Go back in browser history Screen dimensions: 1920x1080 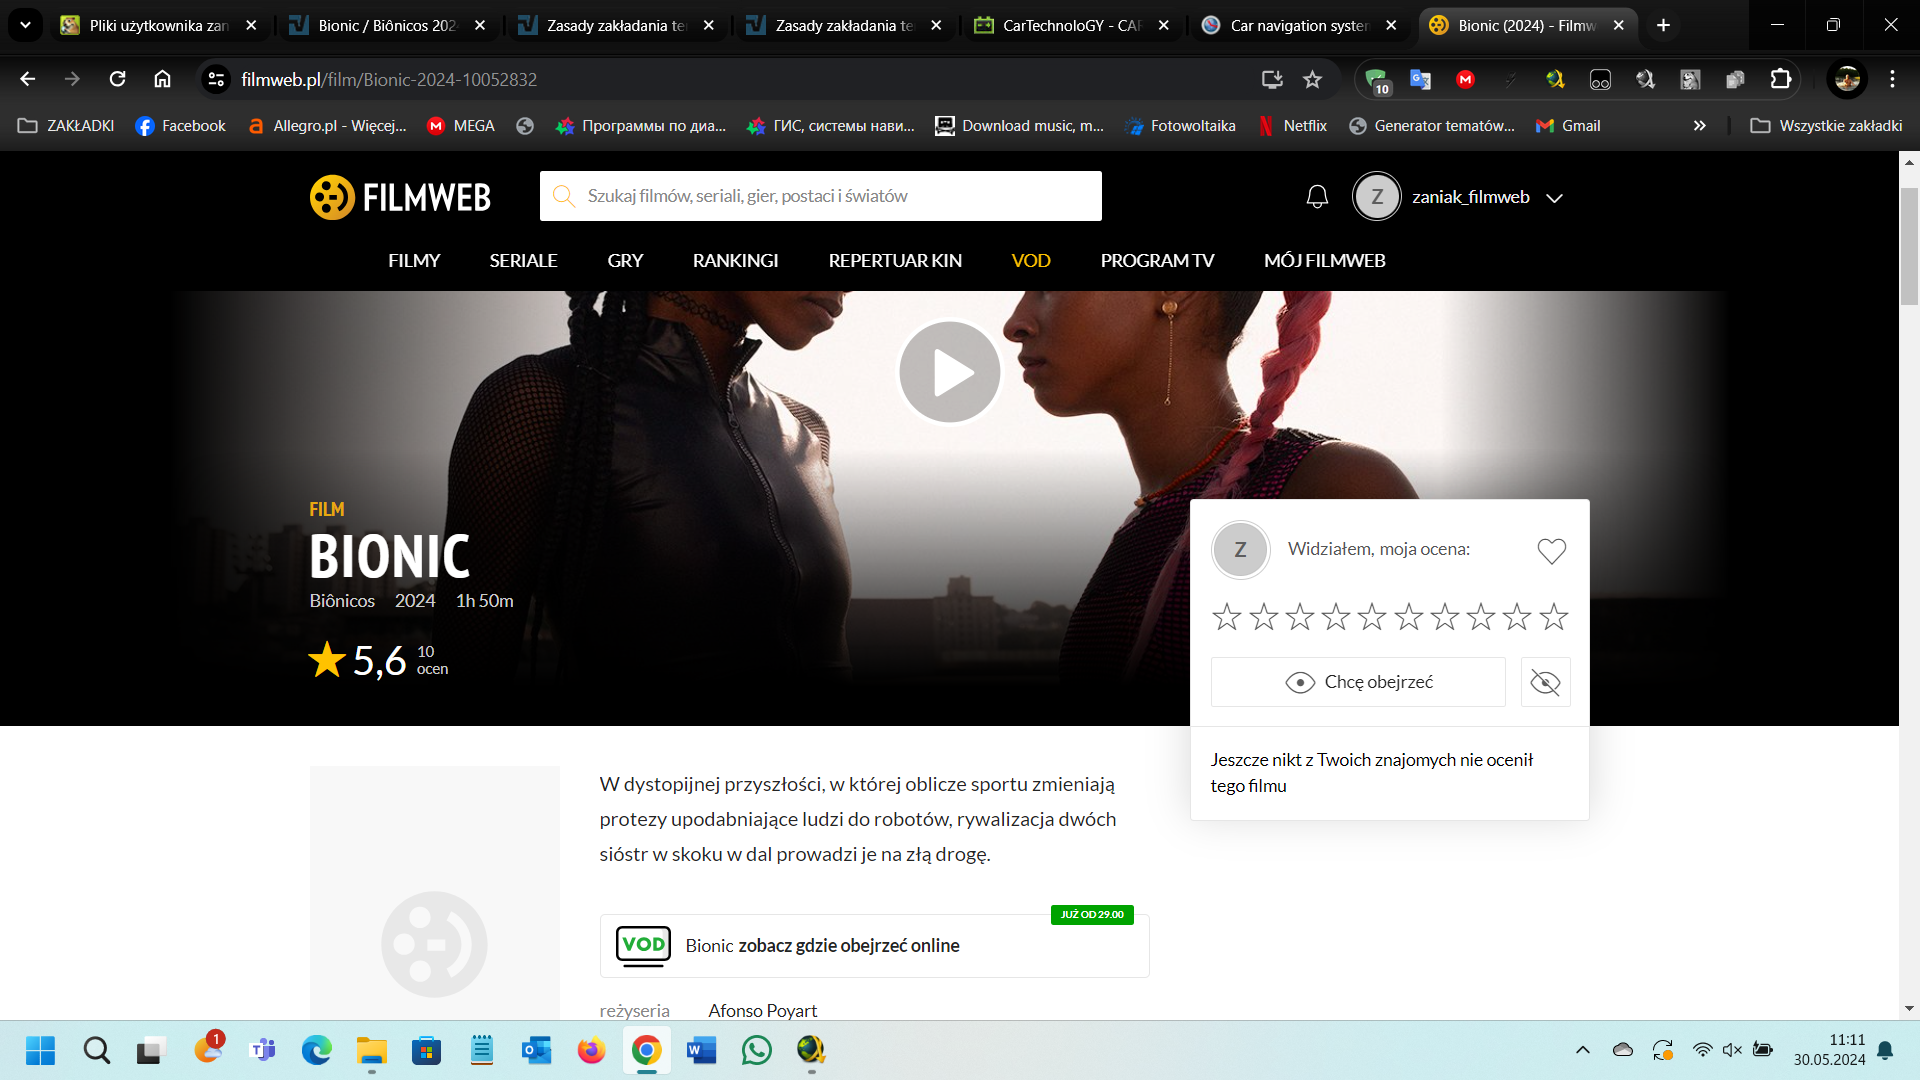tap(28, 79)
